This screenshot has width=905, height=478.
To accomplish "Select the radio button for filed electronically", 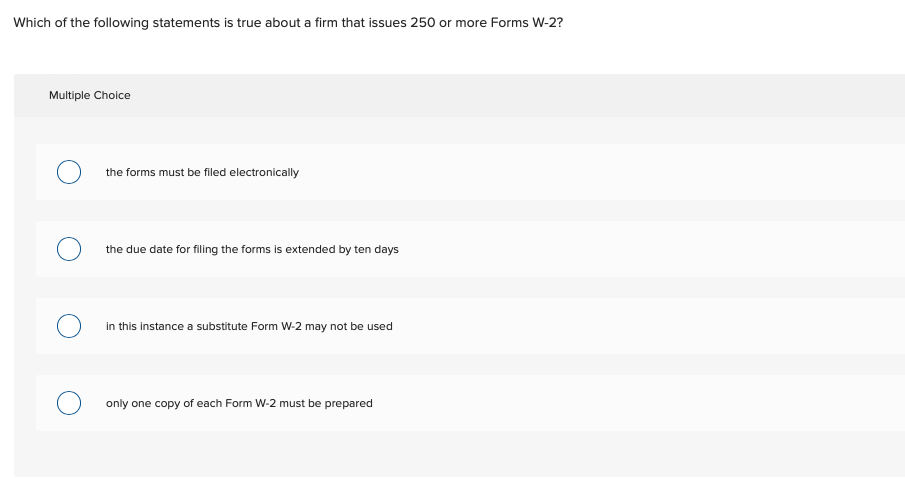I will (x=68, y=172).
